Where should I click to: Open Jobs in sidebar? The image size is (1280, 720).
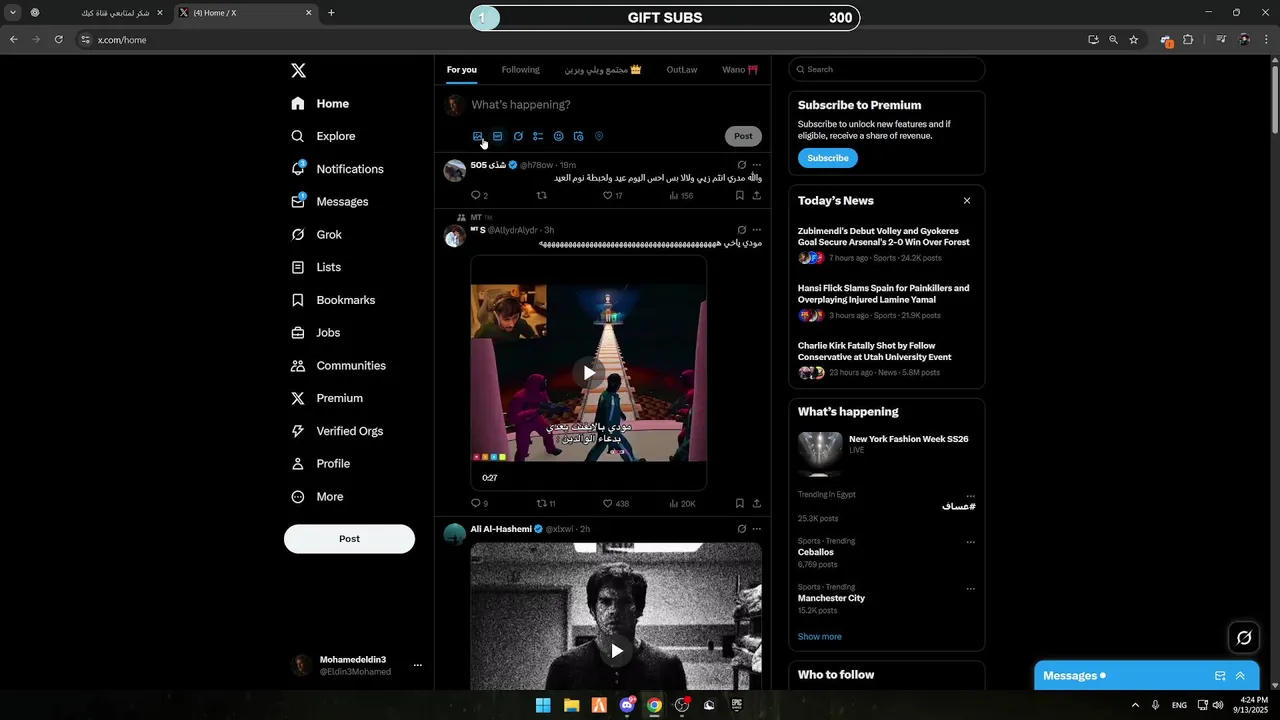(x=317, y=333)
